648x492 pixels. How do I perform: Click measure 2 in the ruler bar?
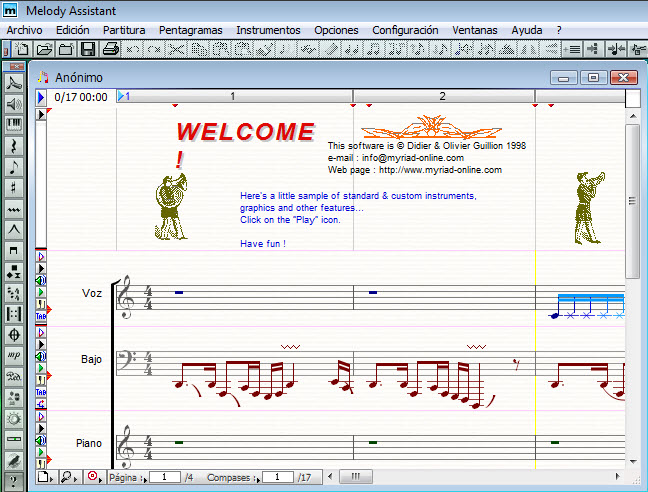(443, 96)
